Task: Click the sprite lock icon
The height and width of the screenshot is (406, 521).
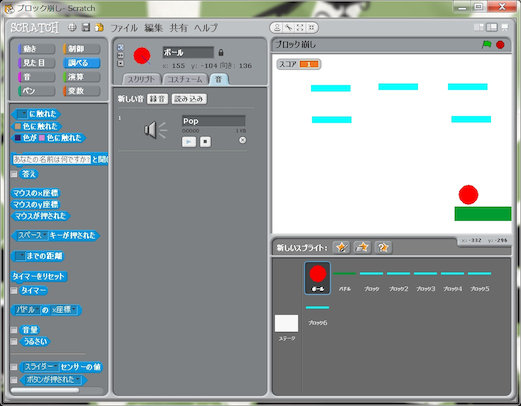Action: 221,53
